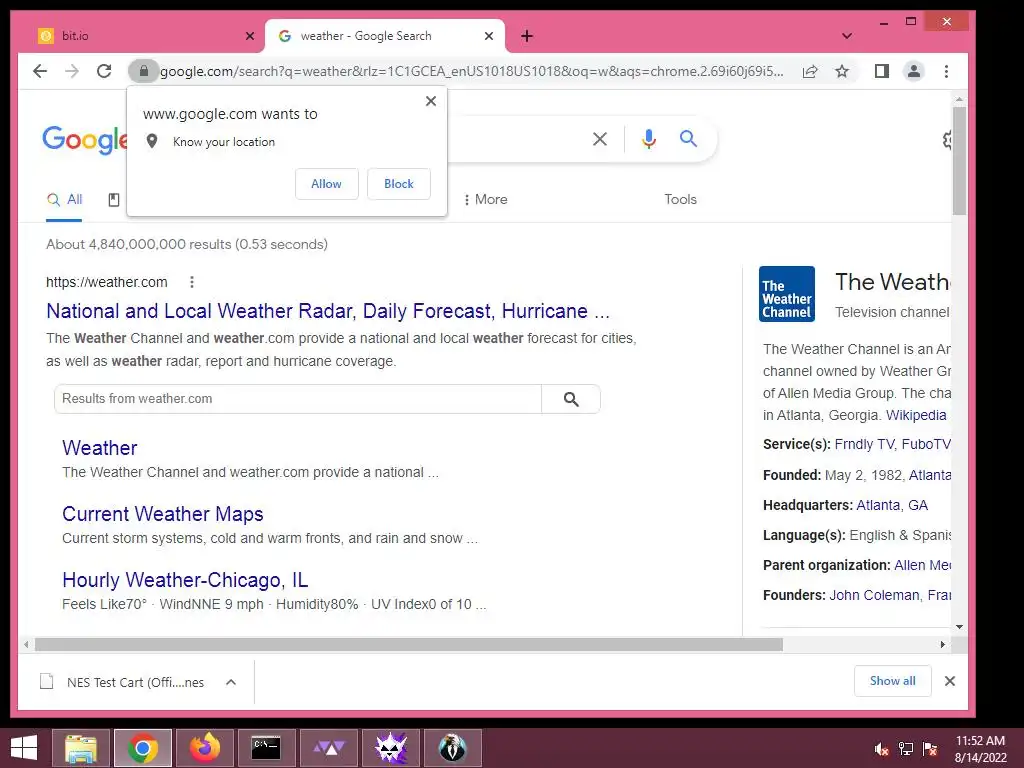Open National and Local Weather Radar result
This screenshot has width=1024, height=768.
point(328,311)
